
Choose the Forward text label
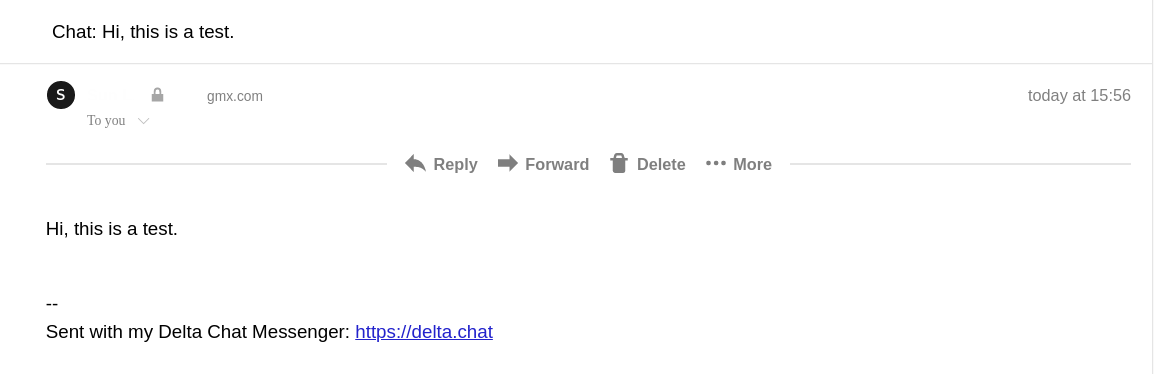point(557,165)
